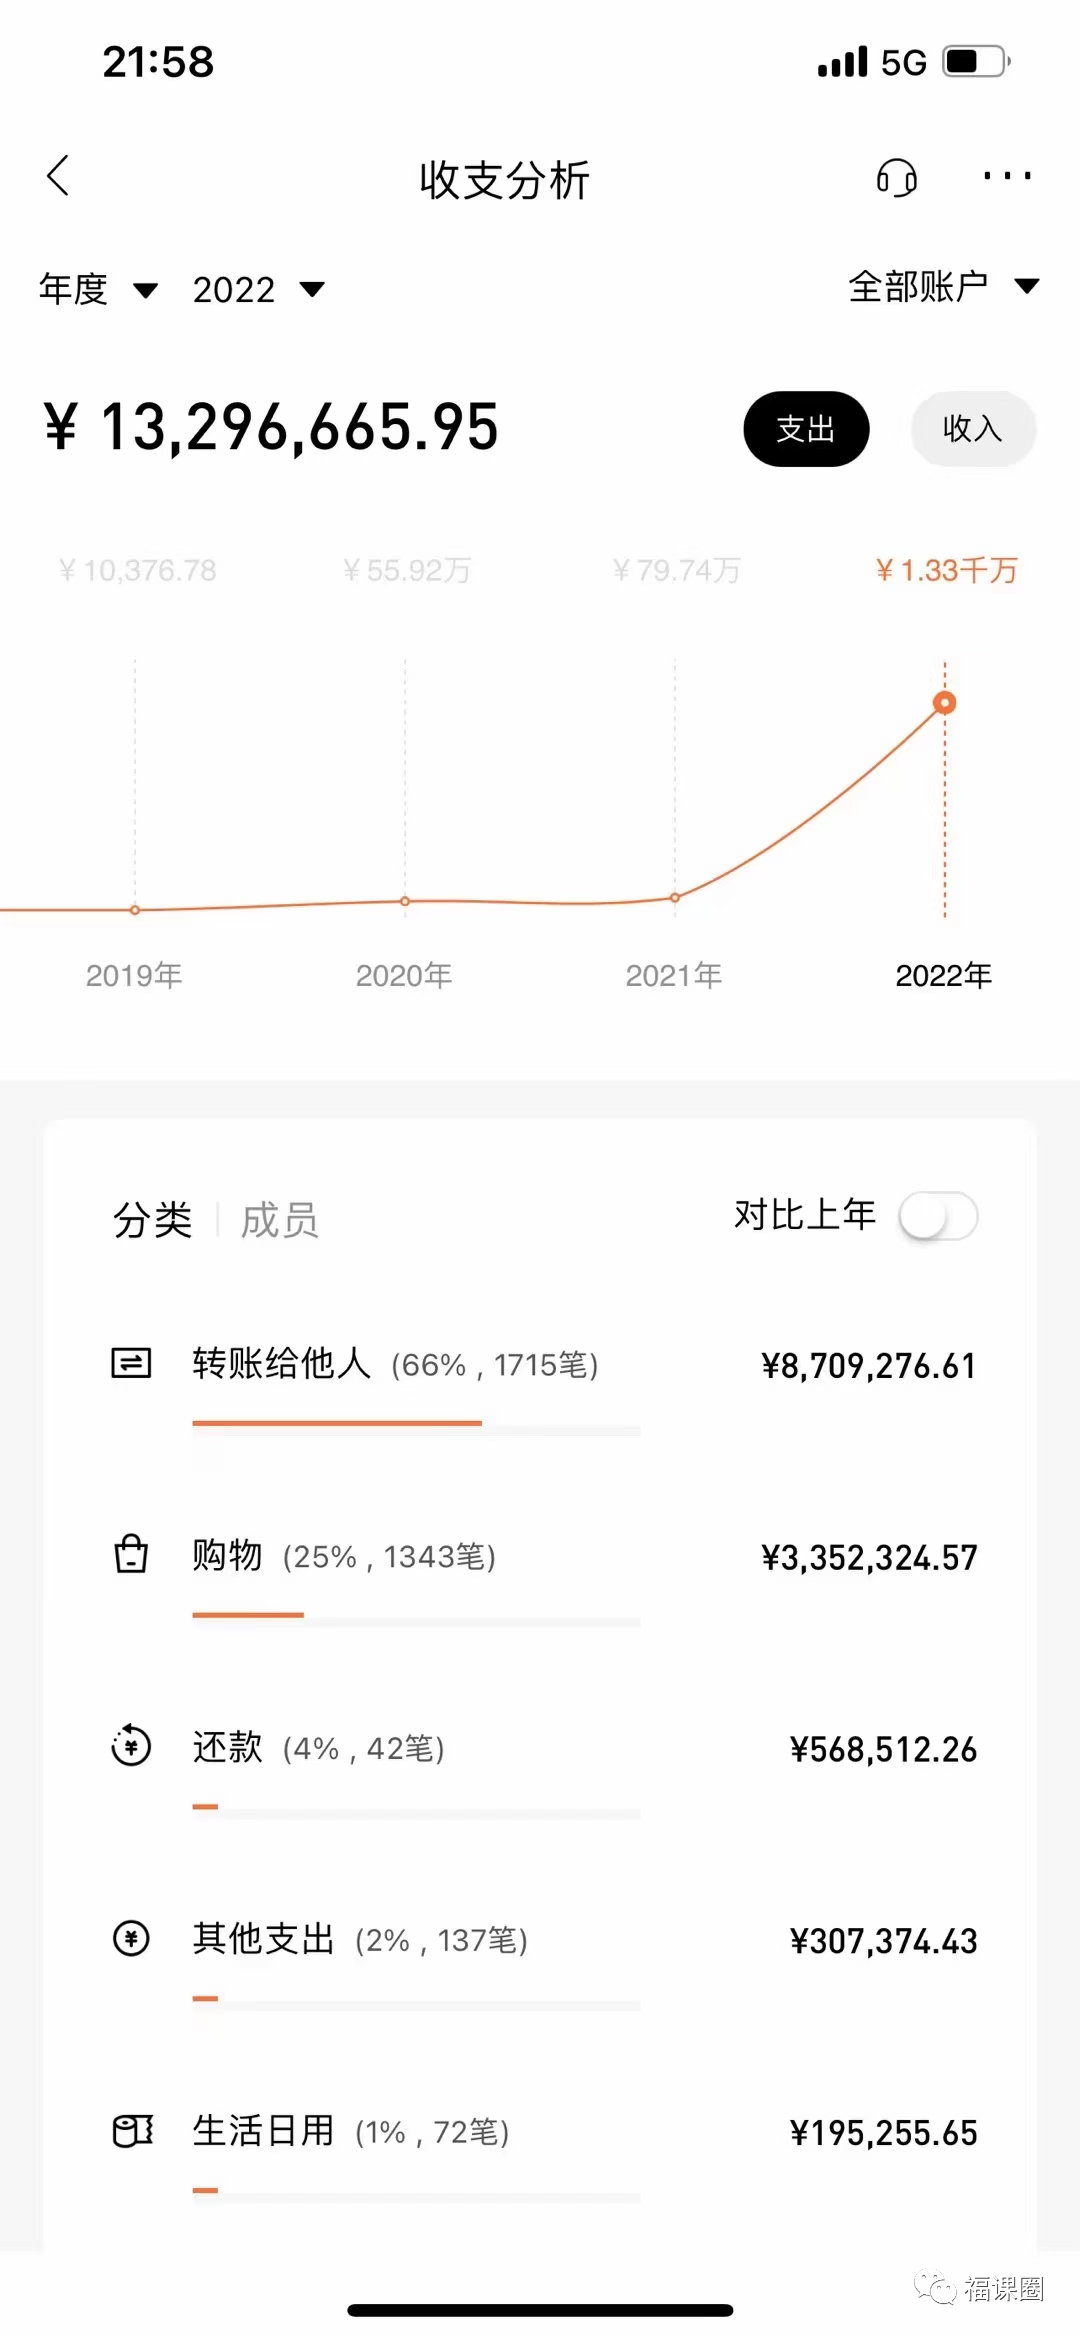Open customer service headset icon
The height and width of the screenshot is (2337, 1080).
coord(897,178)
